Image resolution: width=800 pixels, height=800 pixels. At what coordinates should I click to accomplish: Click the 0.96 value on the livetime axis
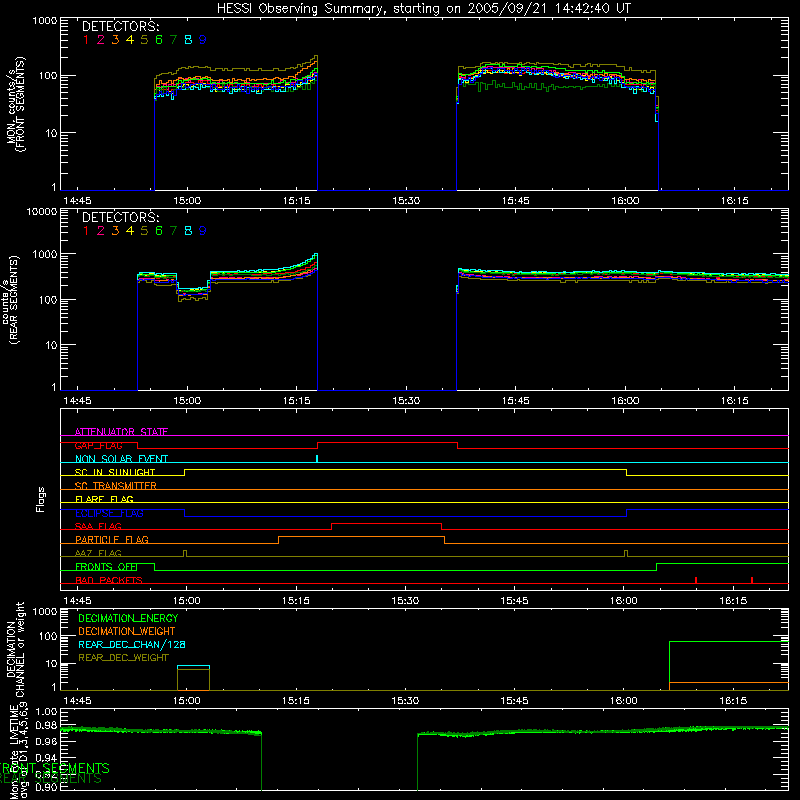47,741
